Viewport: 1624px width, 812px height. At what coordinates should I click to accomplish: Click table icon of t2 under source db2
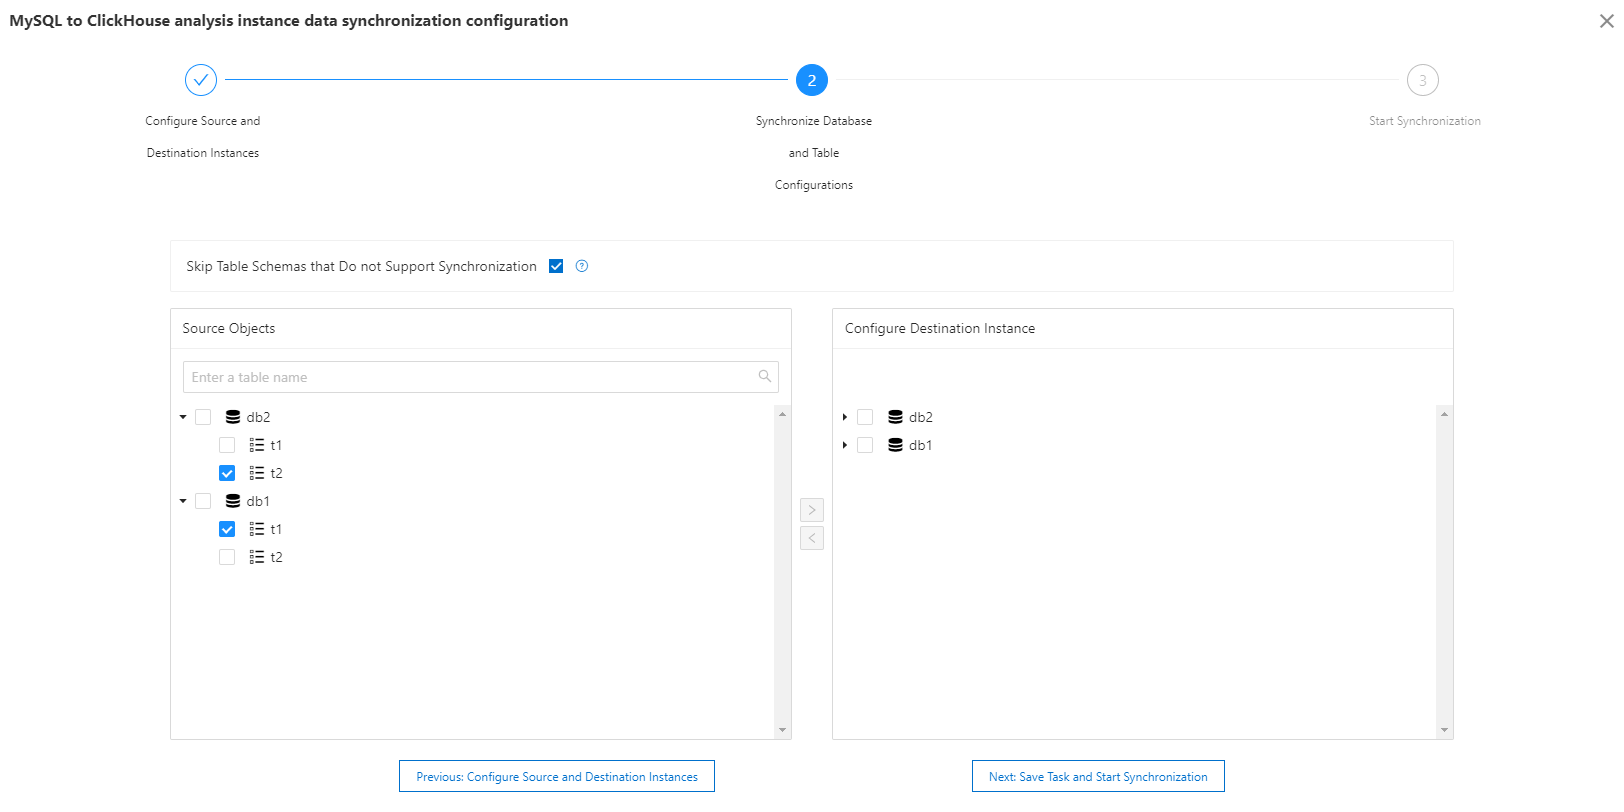(257, 473)
